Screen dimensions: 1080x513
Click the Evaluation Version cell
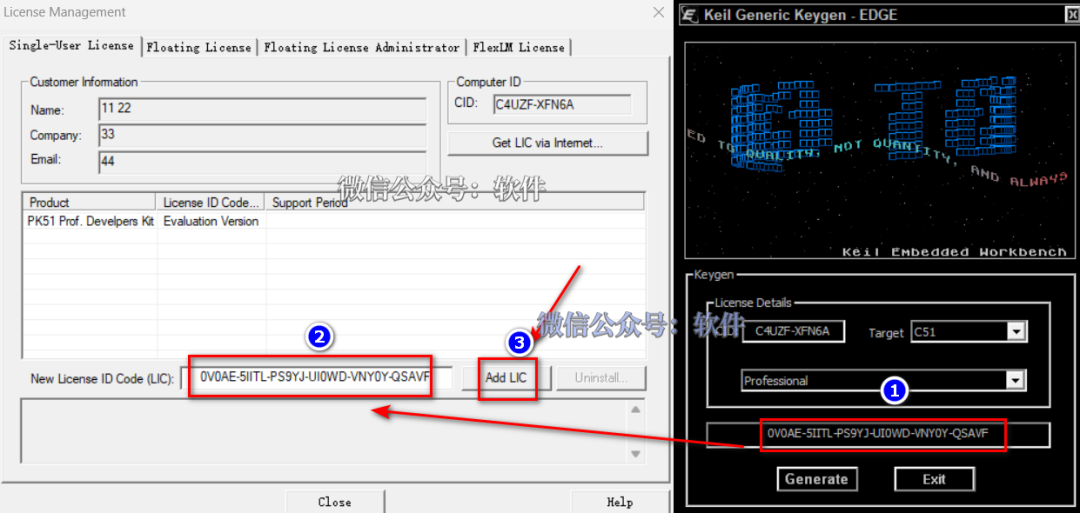(211, 221)
